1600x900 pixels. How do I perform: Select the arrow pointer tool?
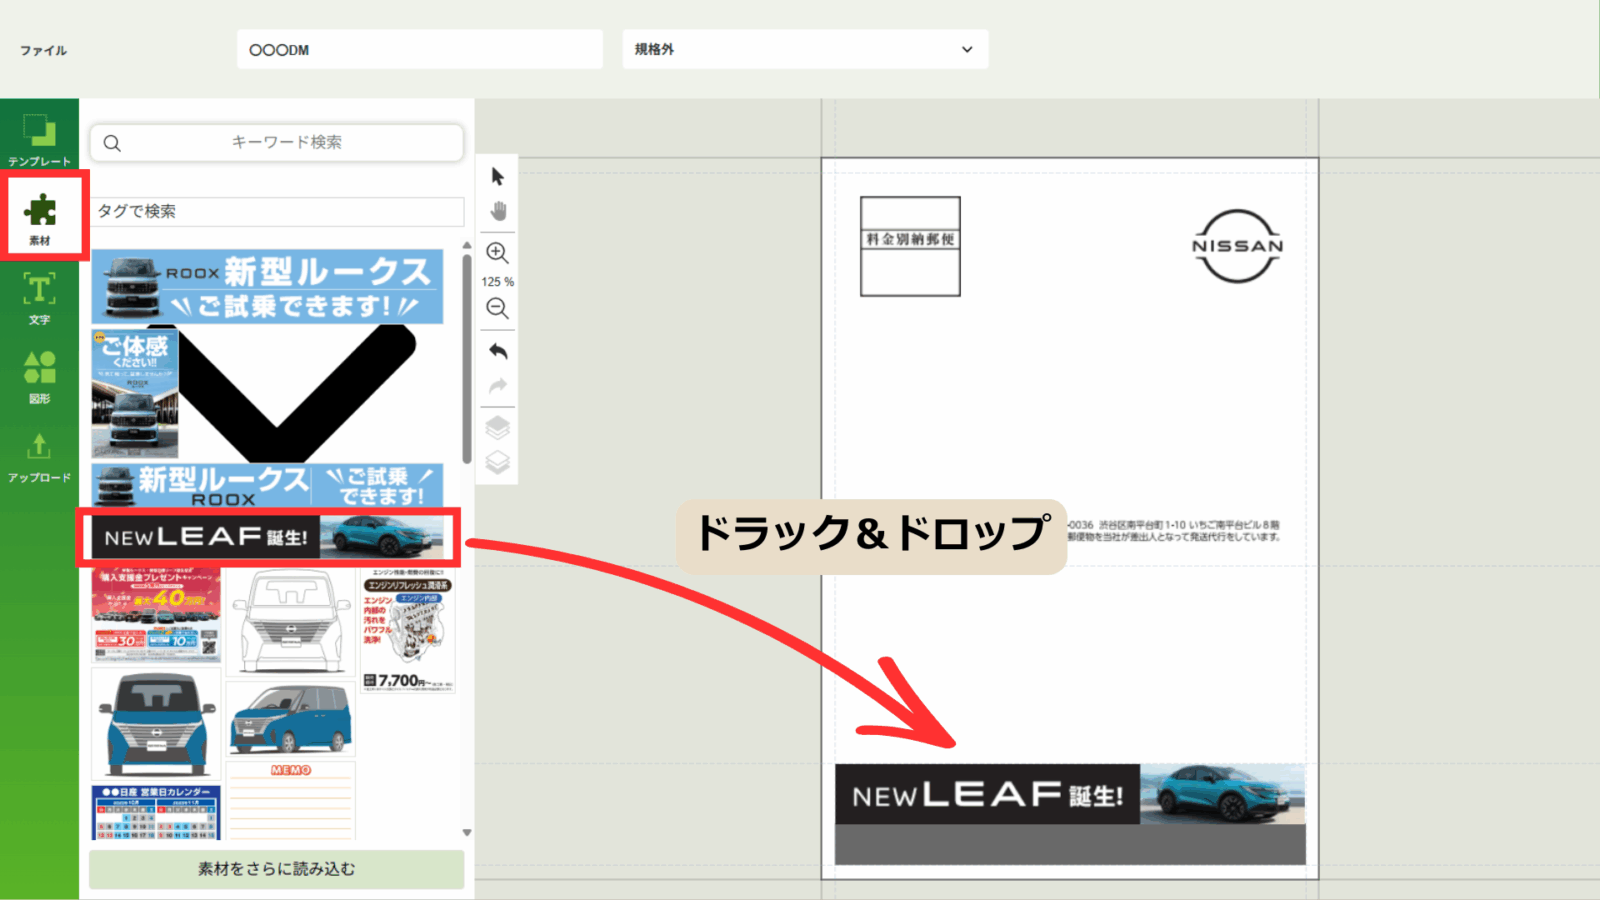click(497, 177)
